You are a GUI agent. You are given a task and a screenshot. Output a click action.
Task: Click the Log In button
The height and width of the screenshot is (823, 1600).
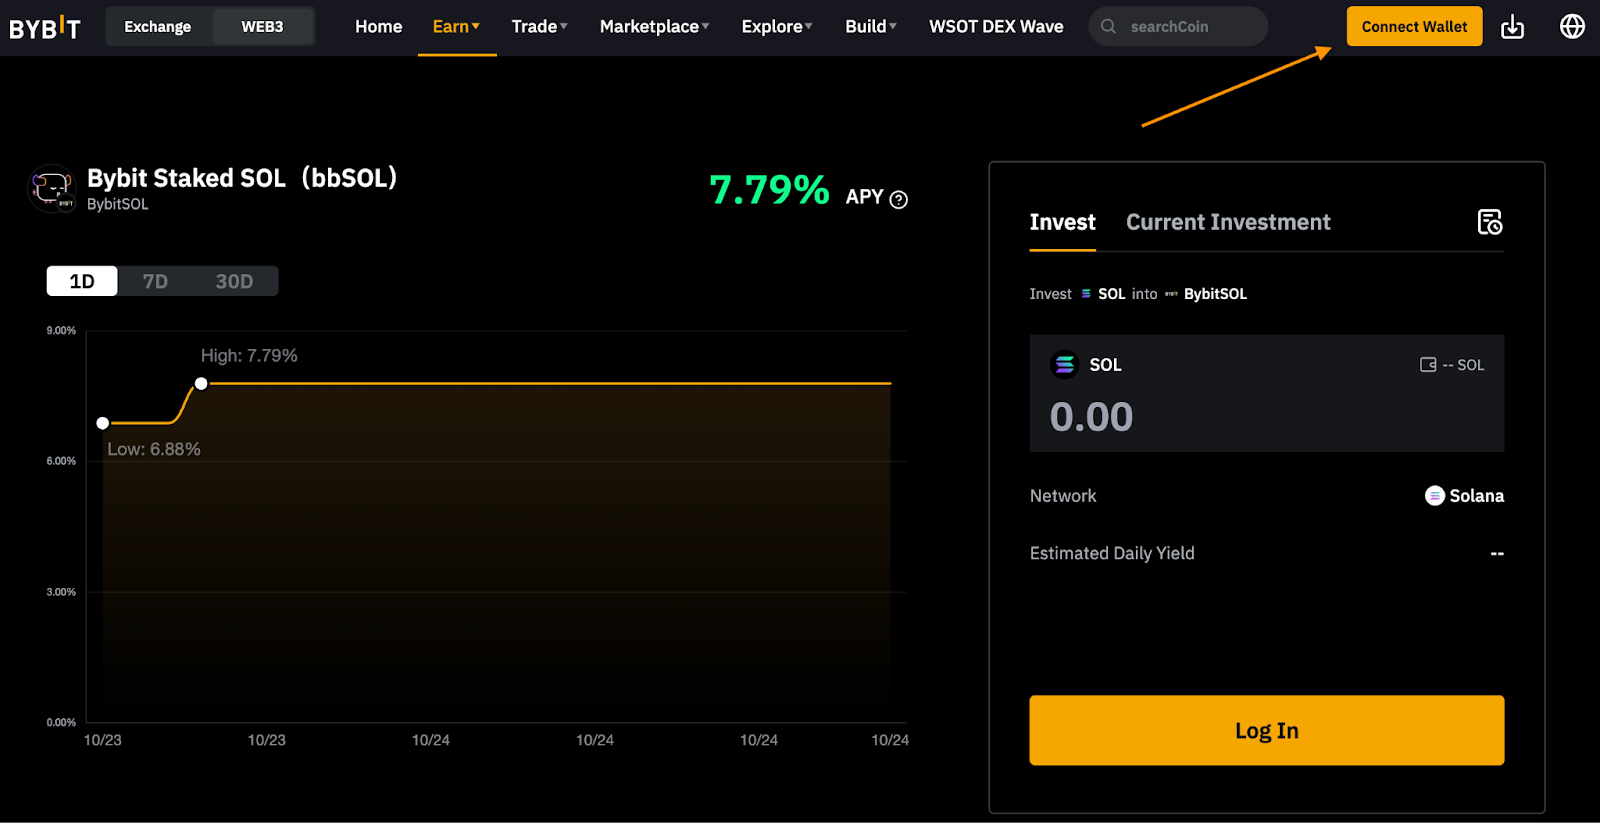coord(1266,730)
